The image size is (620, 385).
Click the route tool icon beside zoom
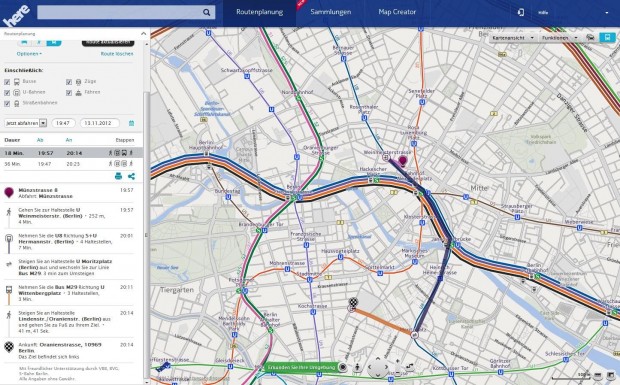tap(410, 368)
